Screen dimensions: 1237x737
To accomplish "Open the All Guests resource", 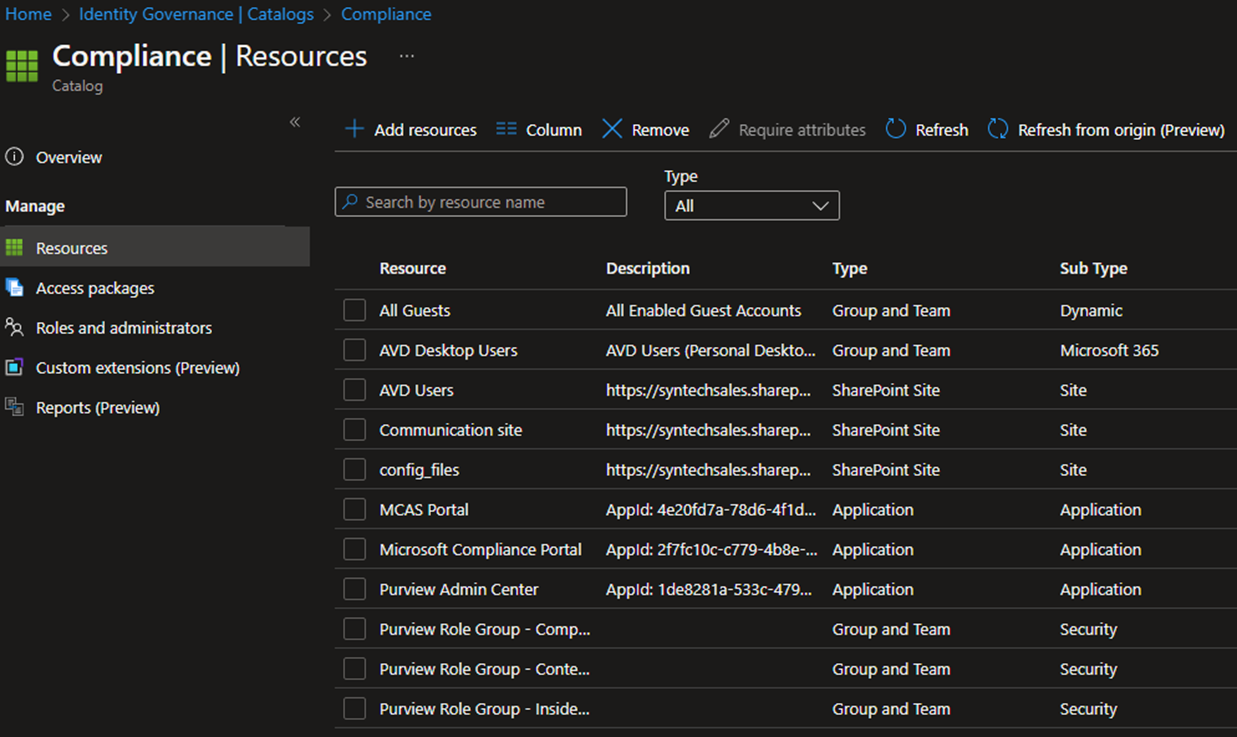I will coord(415,311).
